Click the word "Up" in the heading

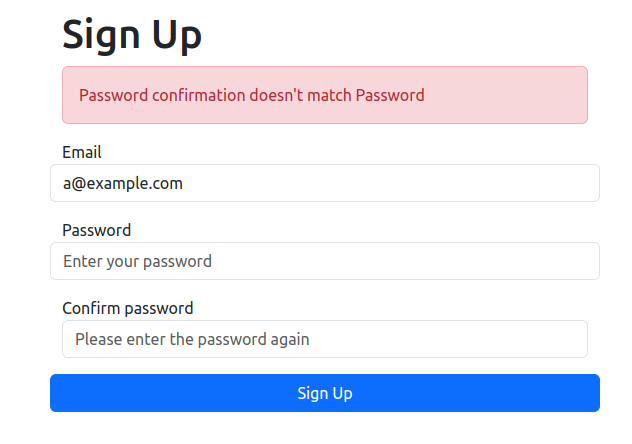[x=177, y=36]
